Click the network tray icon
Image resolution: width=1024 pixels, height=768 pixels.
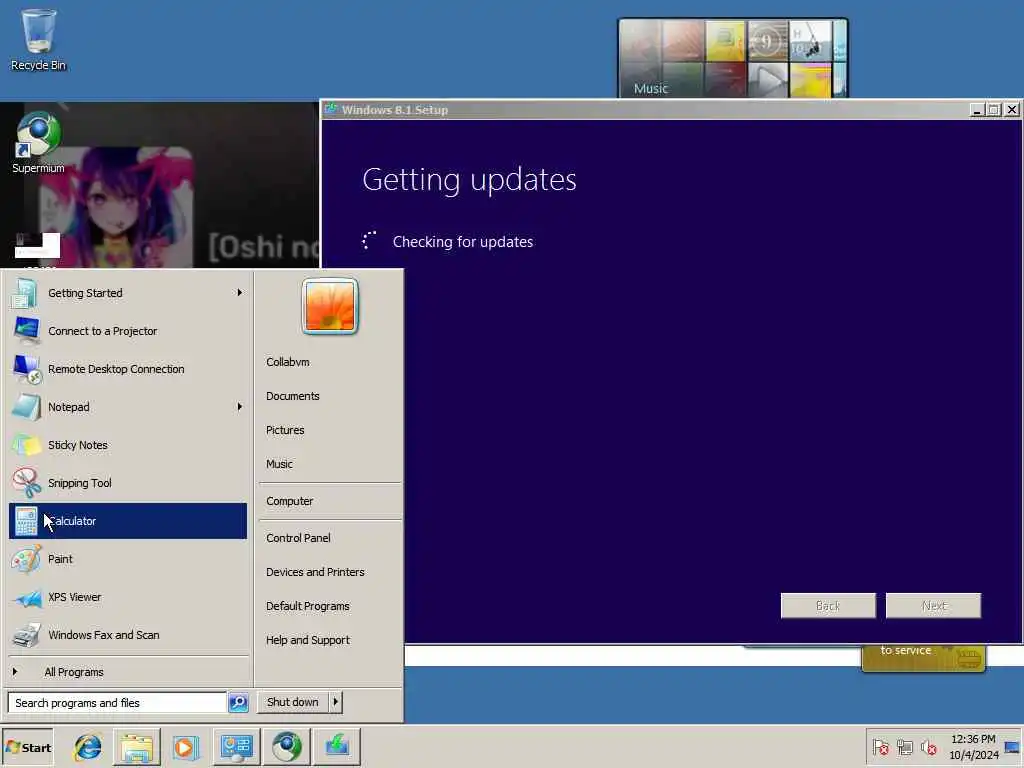[x=904, y=747]
